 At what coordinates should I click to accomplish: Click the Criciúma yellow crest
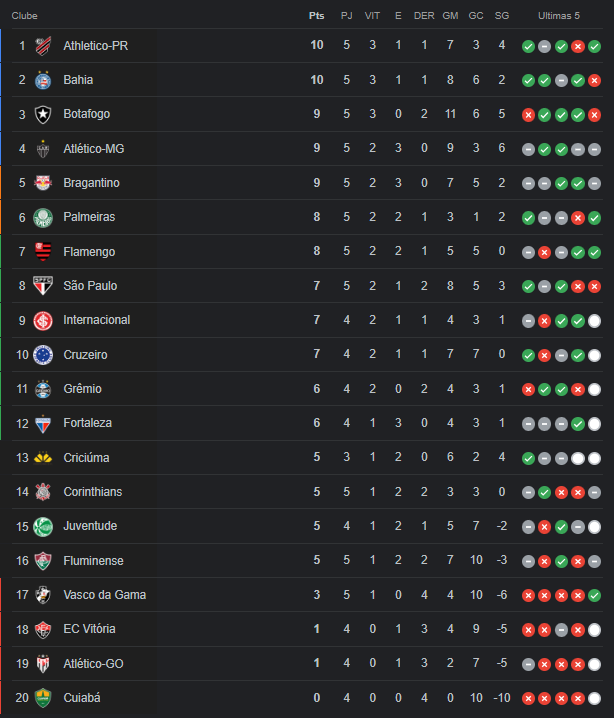(x=43, y=457)
